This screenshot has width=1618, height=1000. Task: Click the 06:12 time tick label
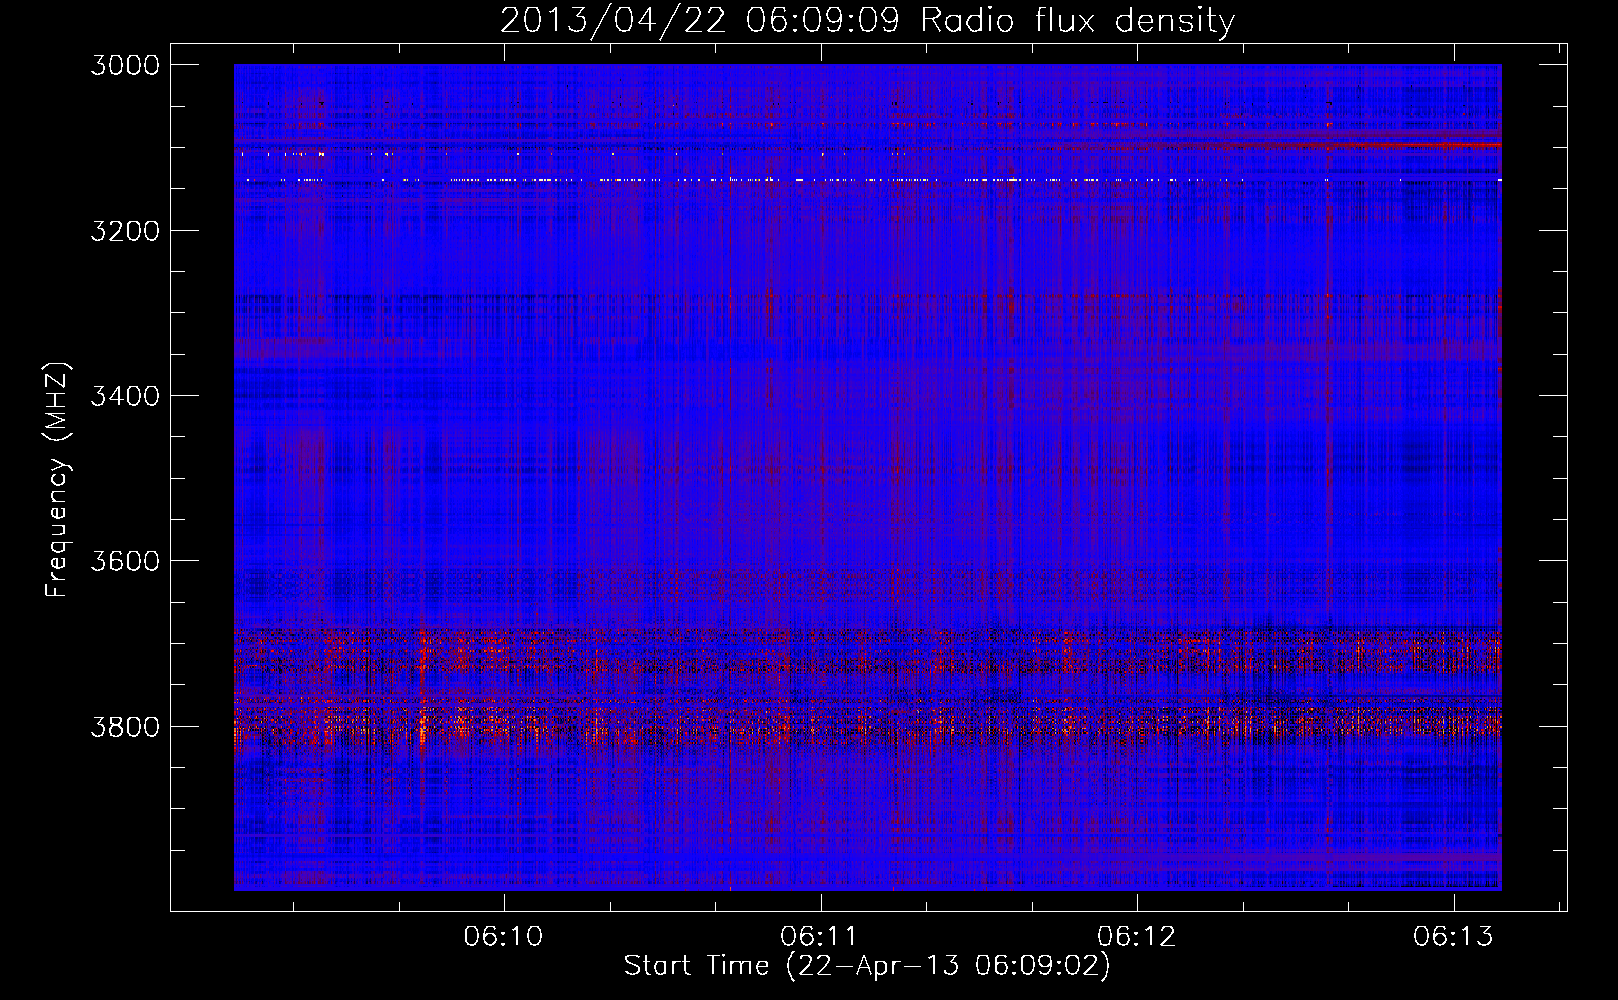coord(1136,936)
